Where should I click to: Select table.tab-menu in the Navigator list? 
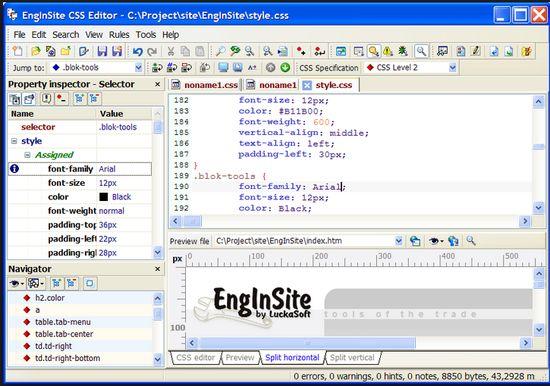[x=63, y=322]
